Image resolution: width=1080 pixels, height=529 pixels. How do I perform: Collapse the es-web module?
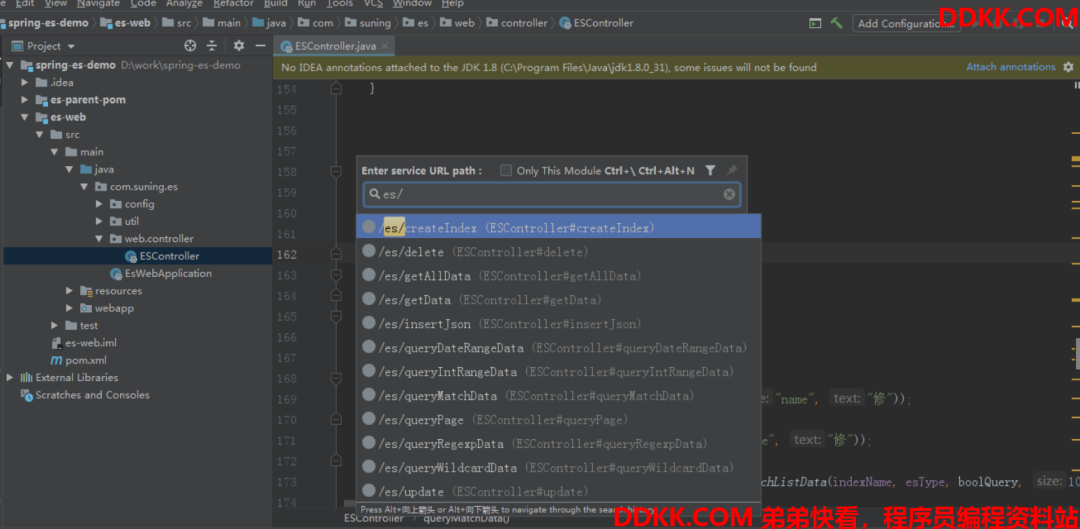point(25,117)
